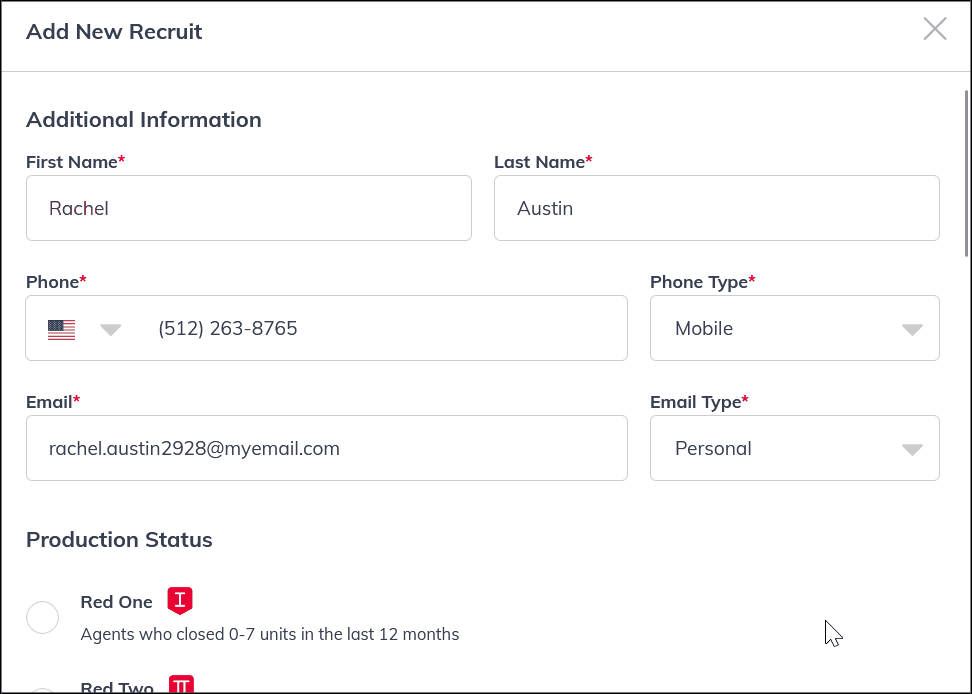The width and height of the screenshot is (972, 694).
Task: Click the Last Name field containing Austin
Action: pos(716,208)
